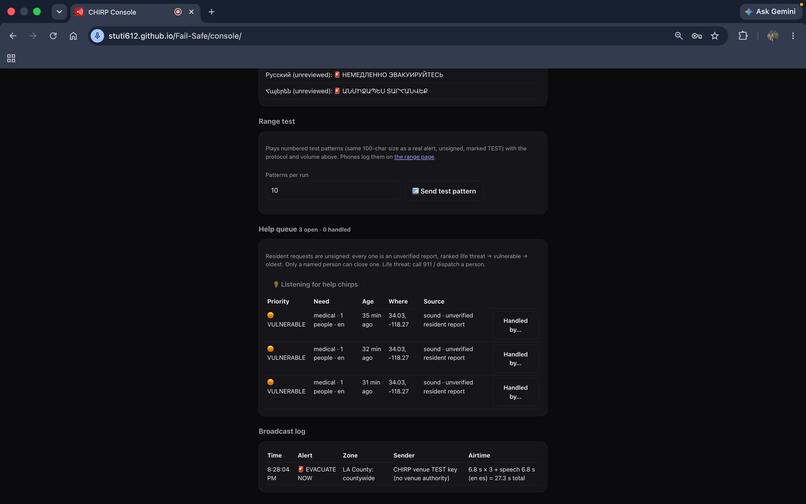Click the orange priority dot of 35 min row

click(x=270, y=315)
